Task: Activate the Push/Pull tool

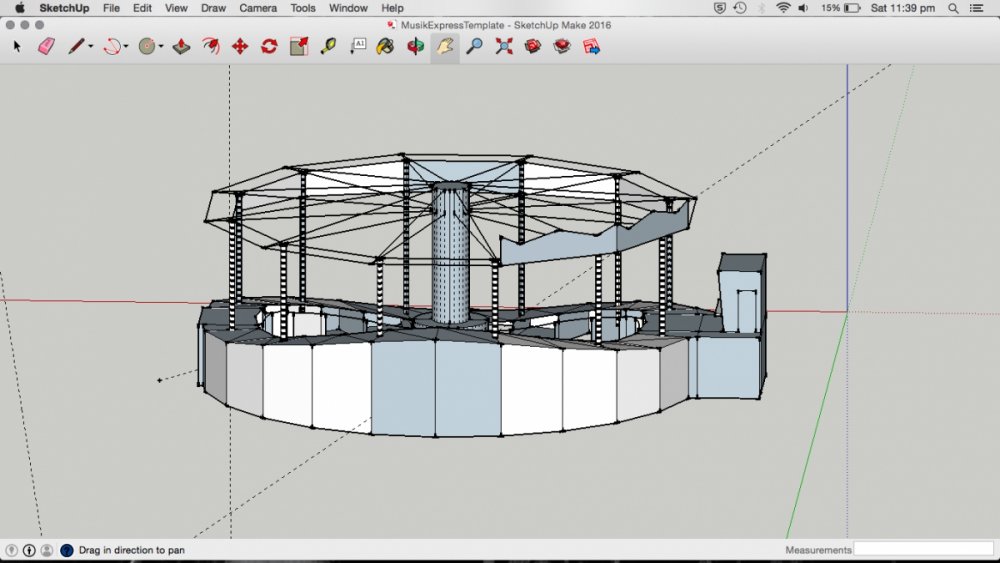Action: tap(181, 46)
